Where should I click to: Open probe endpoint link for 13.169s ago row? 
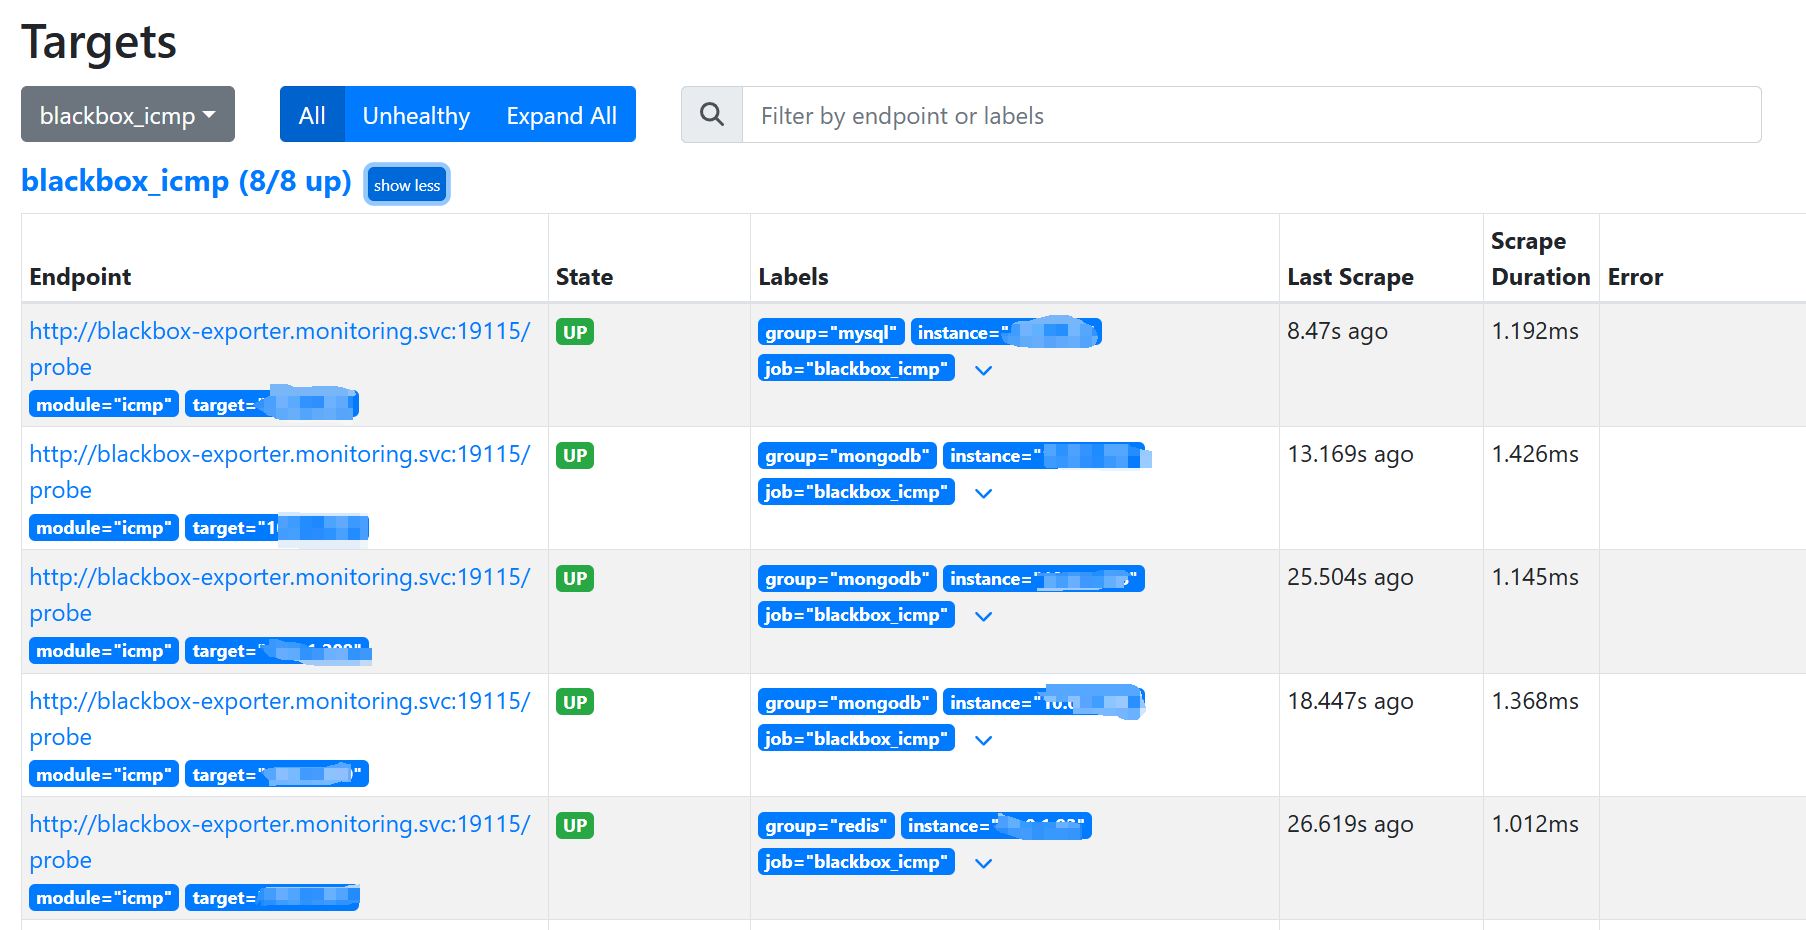coord(280,472)
